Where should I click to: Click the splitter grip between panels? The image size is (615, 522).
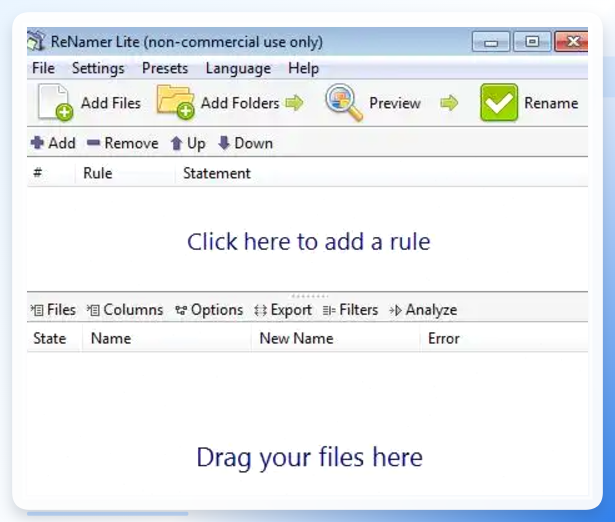309,296
